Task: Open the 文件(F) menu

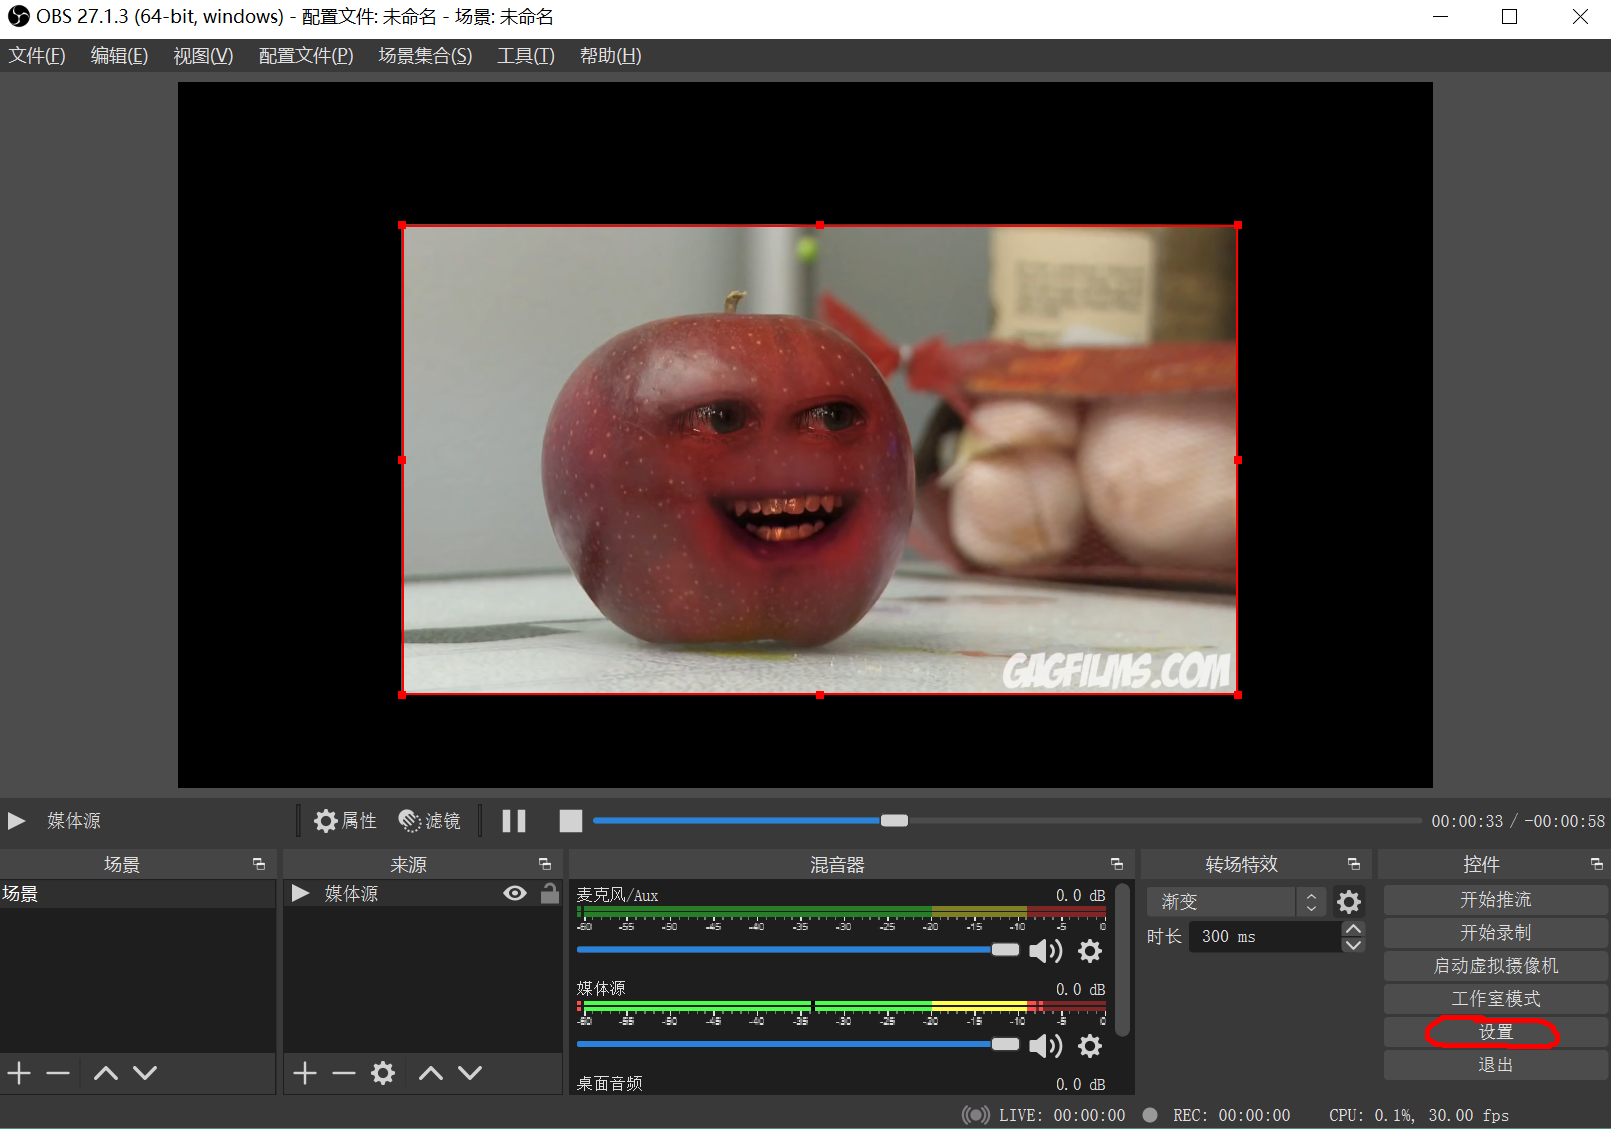Action: coord(37,56)
